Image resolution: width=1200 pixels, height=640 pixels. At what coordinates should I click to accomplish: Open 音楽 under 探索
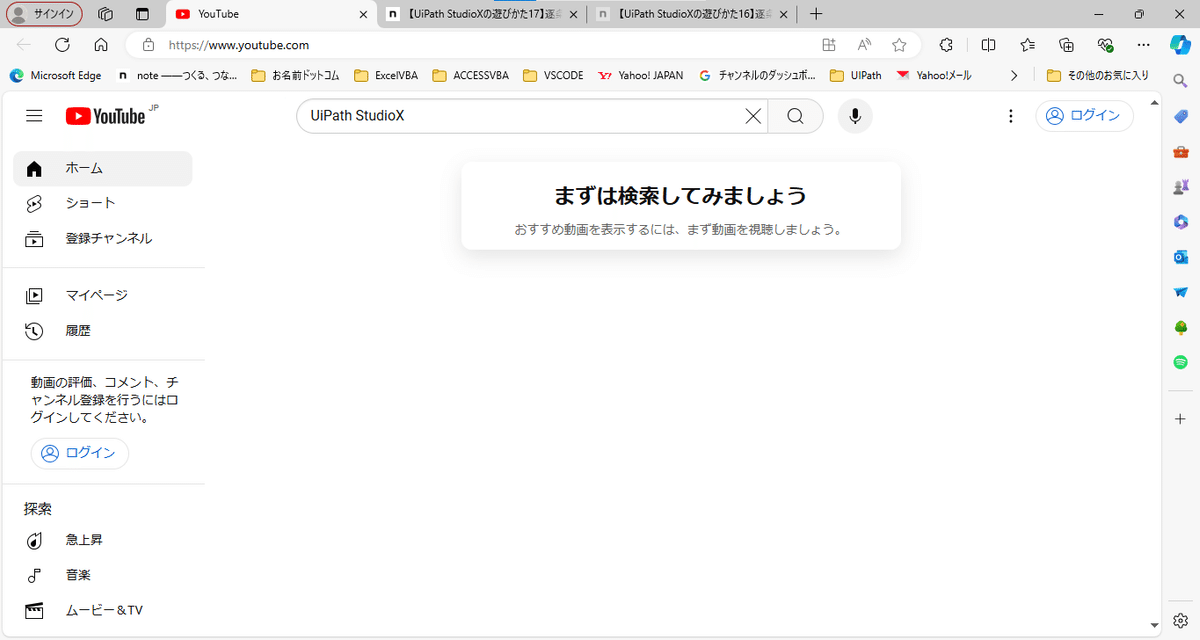pyautogui.click(x=102, y=575)
